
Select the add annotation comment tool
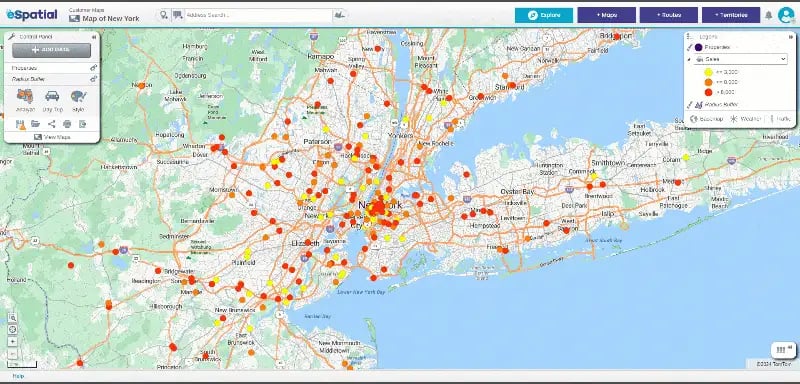coord(177,15)
